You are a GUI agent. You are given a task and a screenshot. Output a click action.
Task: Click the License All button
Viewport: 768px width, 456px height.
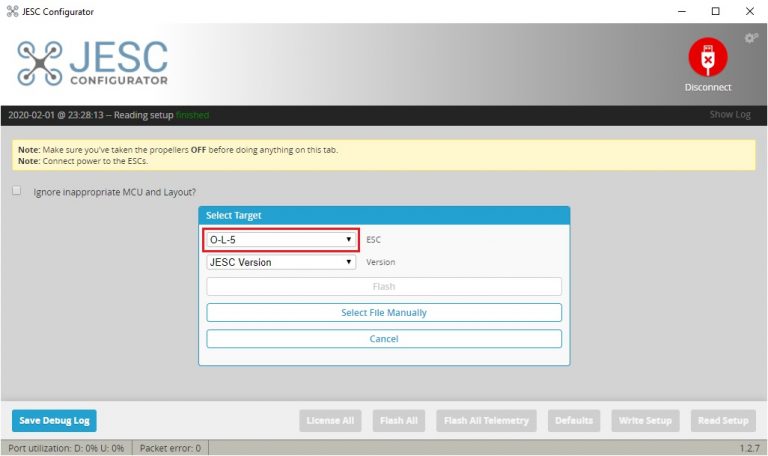tap(330, 420)
